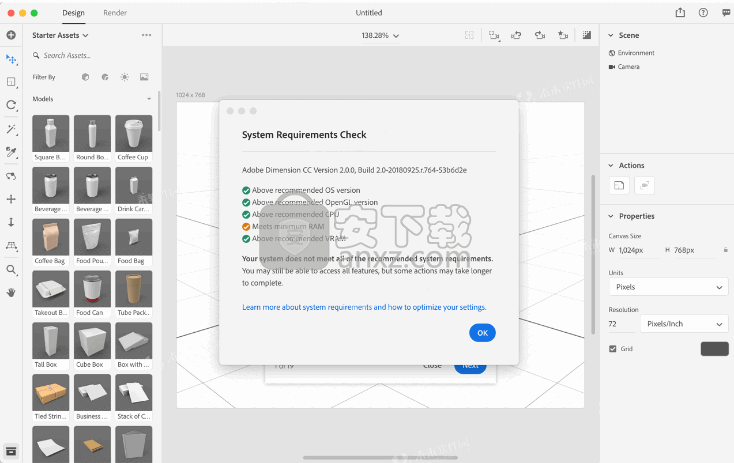
Task: Select Environment in the Scene panel
Action: [631, 53]
